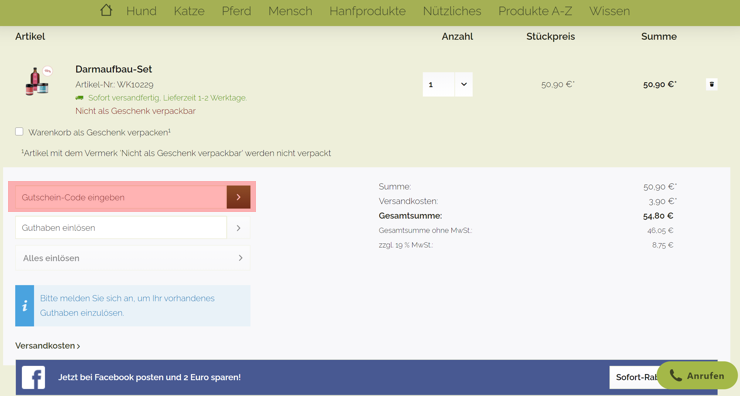The image size is (740, 396).
Task: Enable Warenkorb als Geschenk verpacken
Action: click(x=19, y=132)
